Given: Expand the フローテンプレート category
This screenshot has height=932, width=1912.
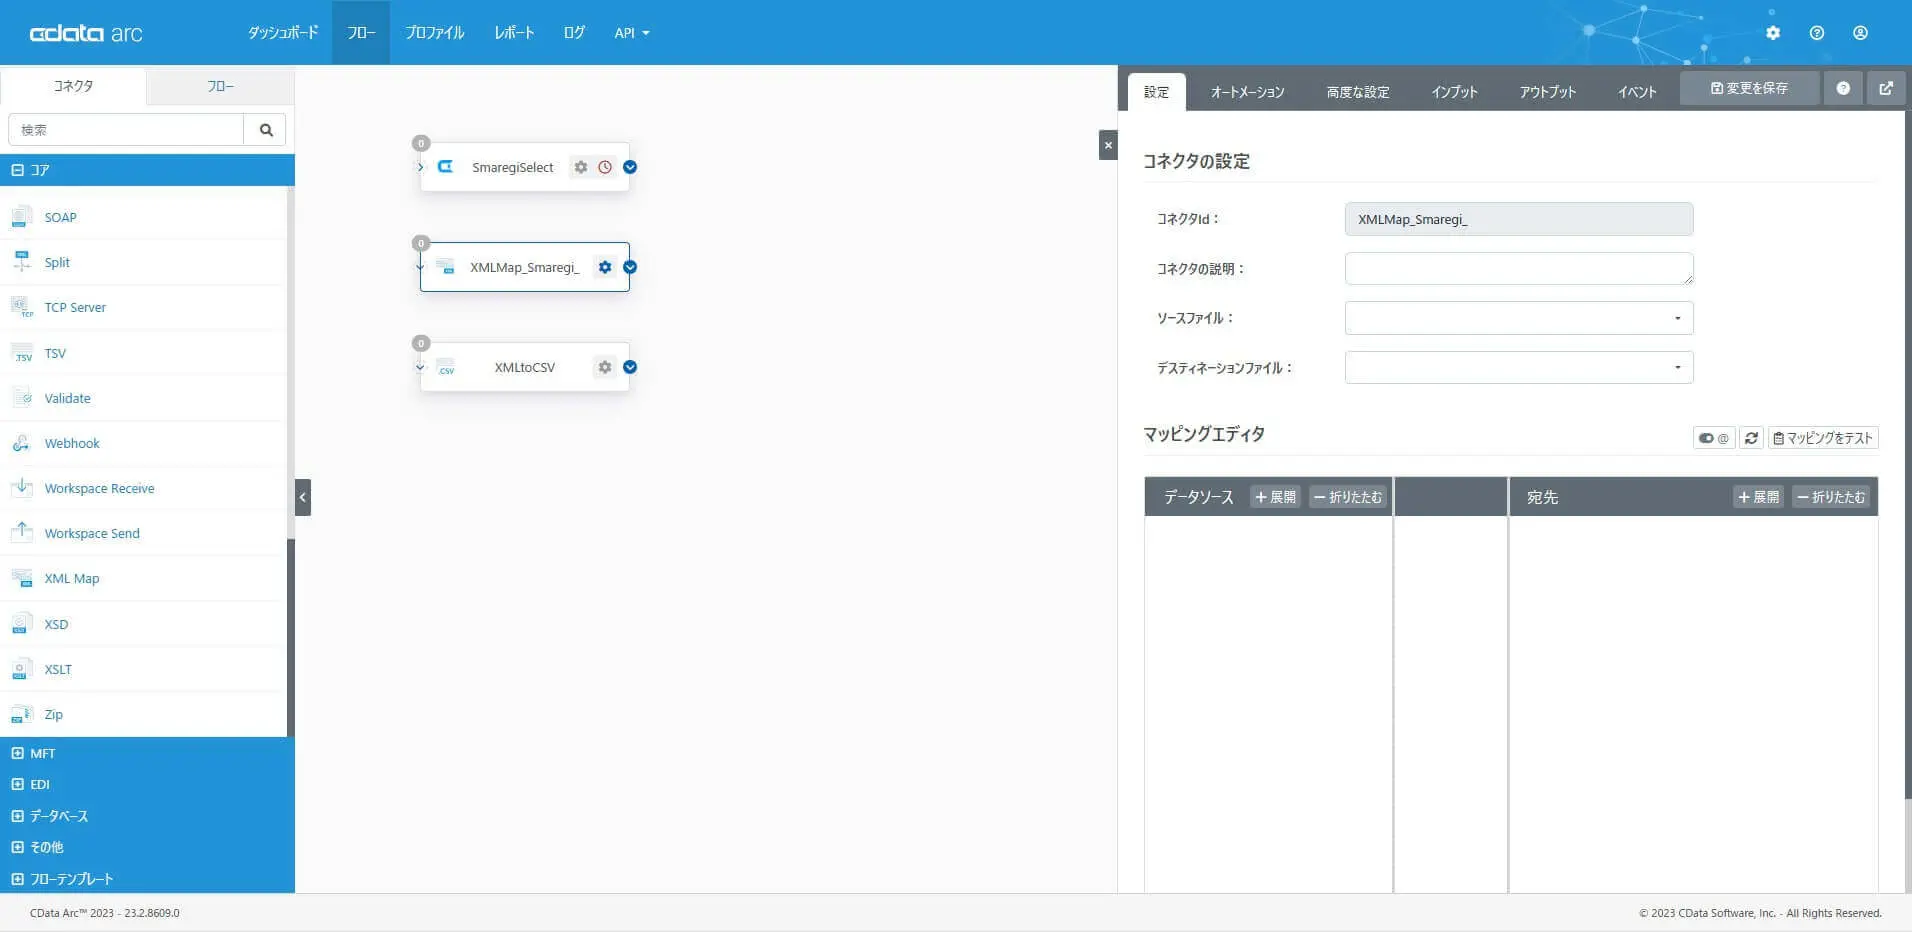Looking at the screenshot, I should click(17, 879).
